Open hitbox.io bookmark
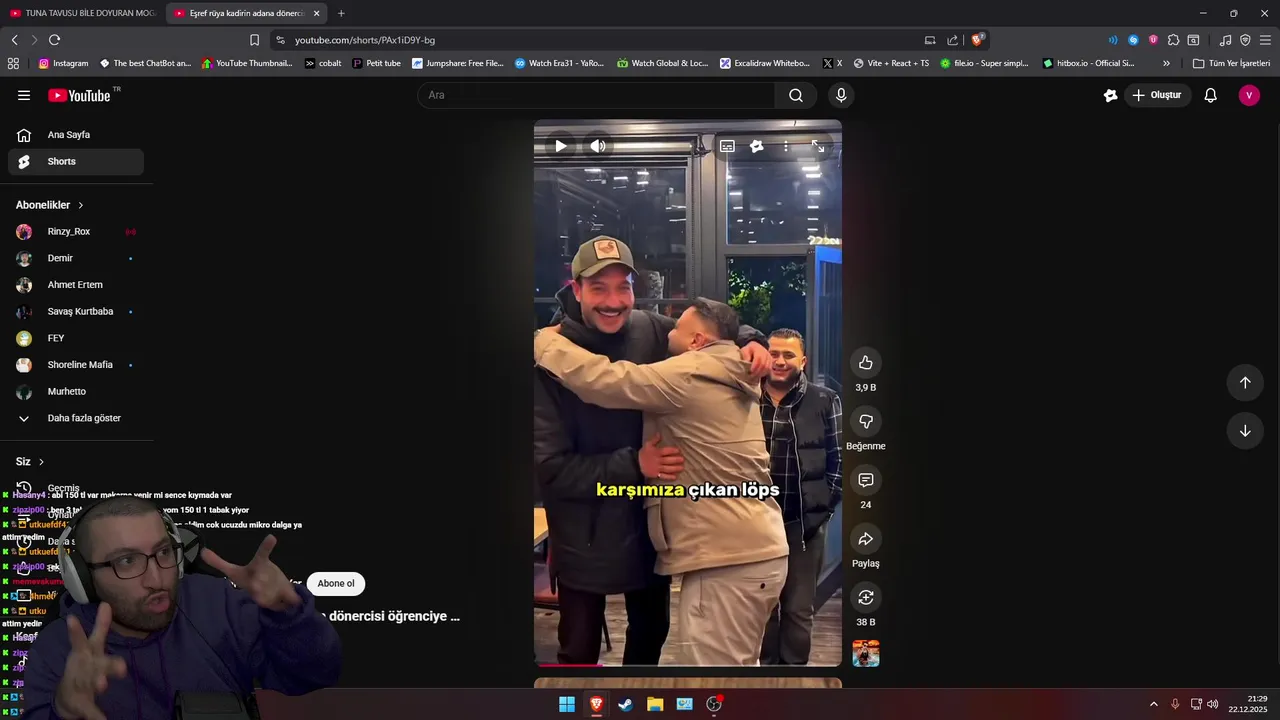The height and width of the screenshot is (720, 1280). [x=1089, y=63]
